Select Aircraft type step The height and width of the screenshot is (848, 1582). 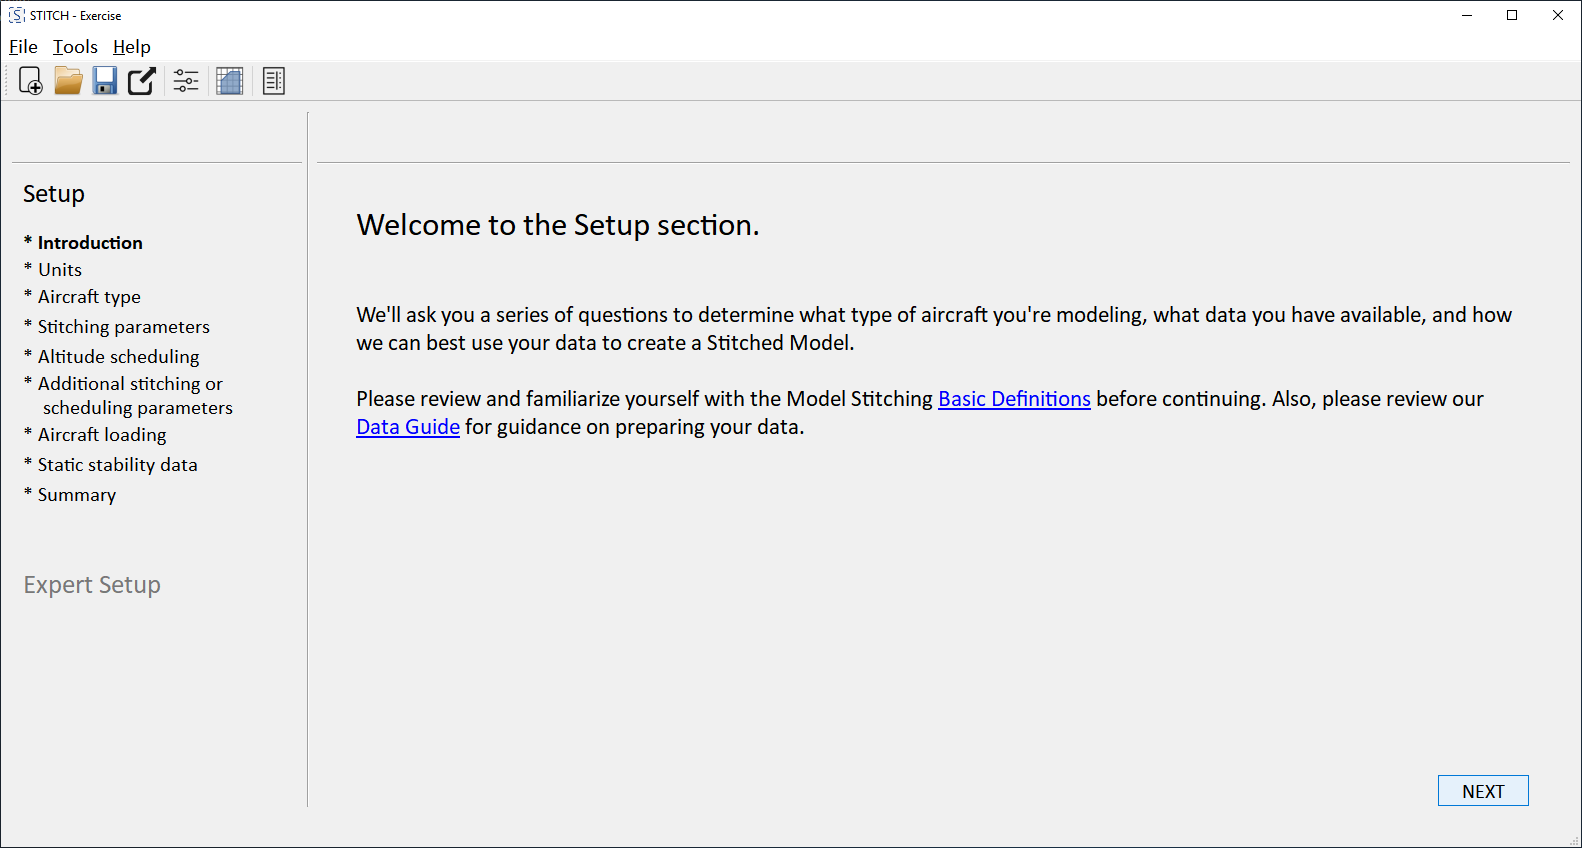pyautogui.click(x=89, y=297)
